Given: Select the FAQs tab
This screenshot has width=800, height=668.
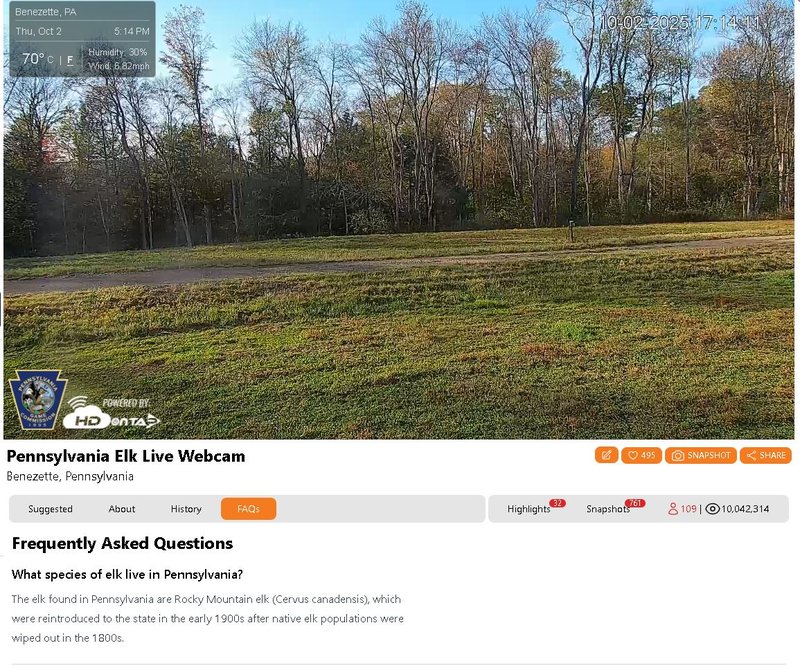Looking at the screenshot, I should (248, 509).
